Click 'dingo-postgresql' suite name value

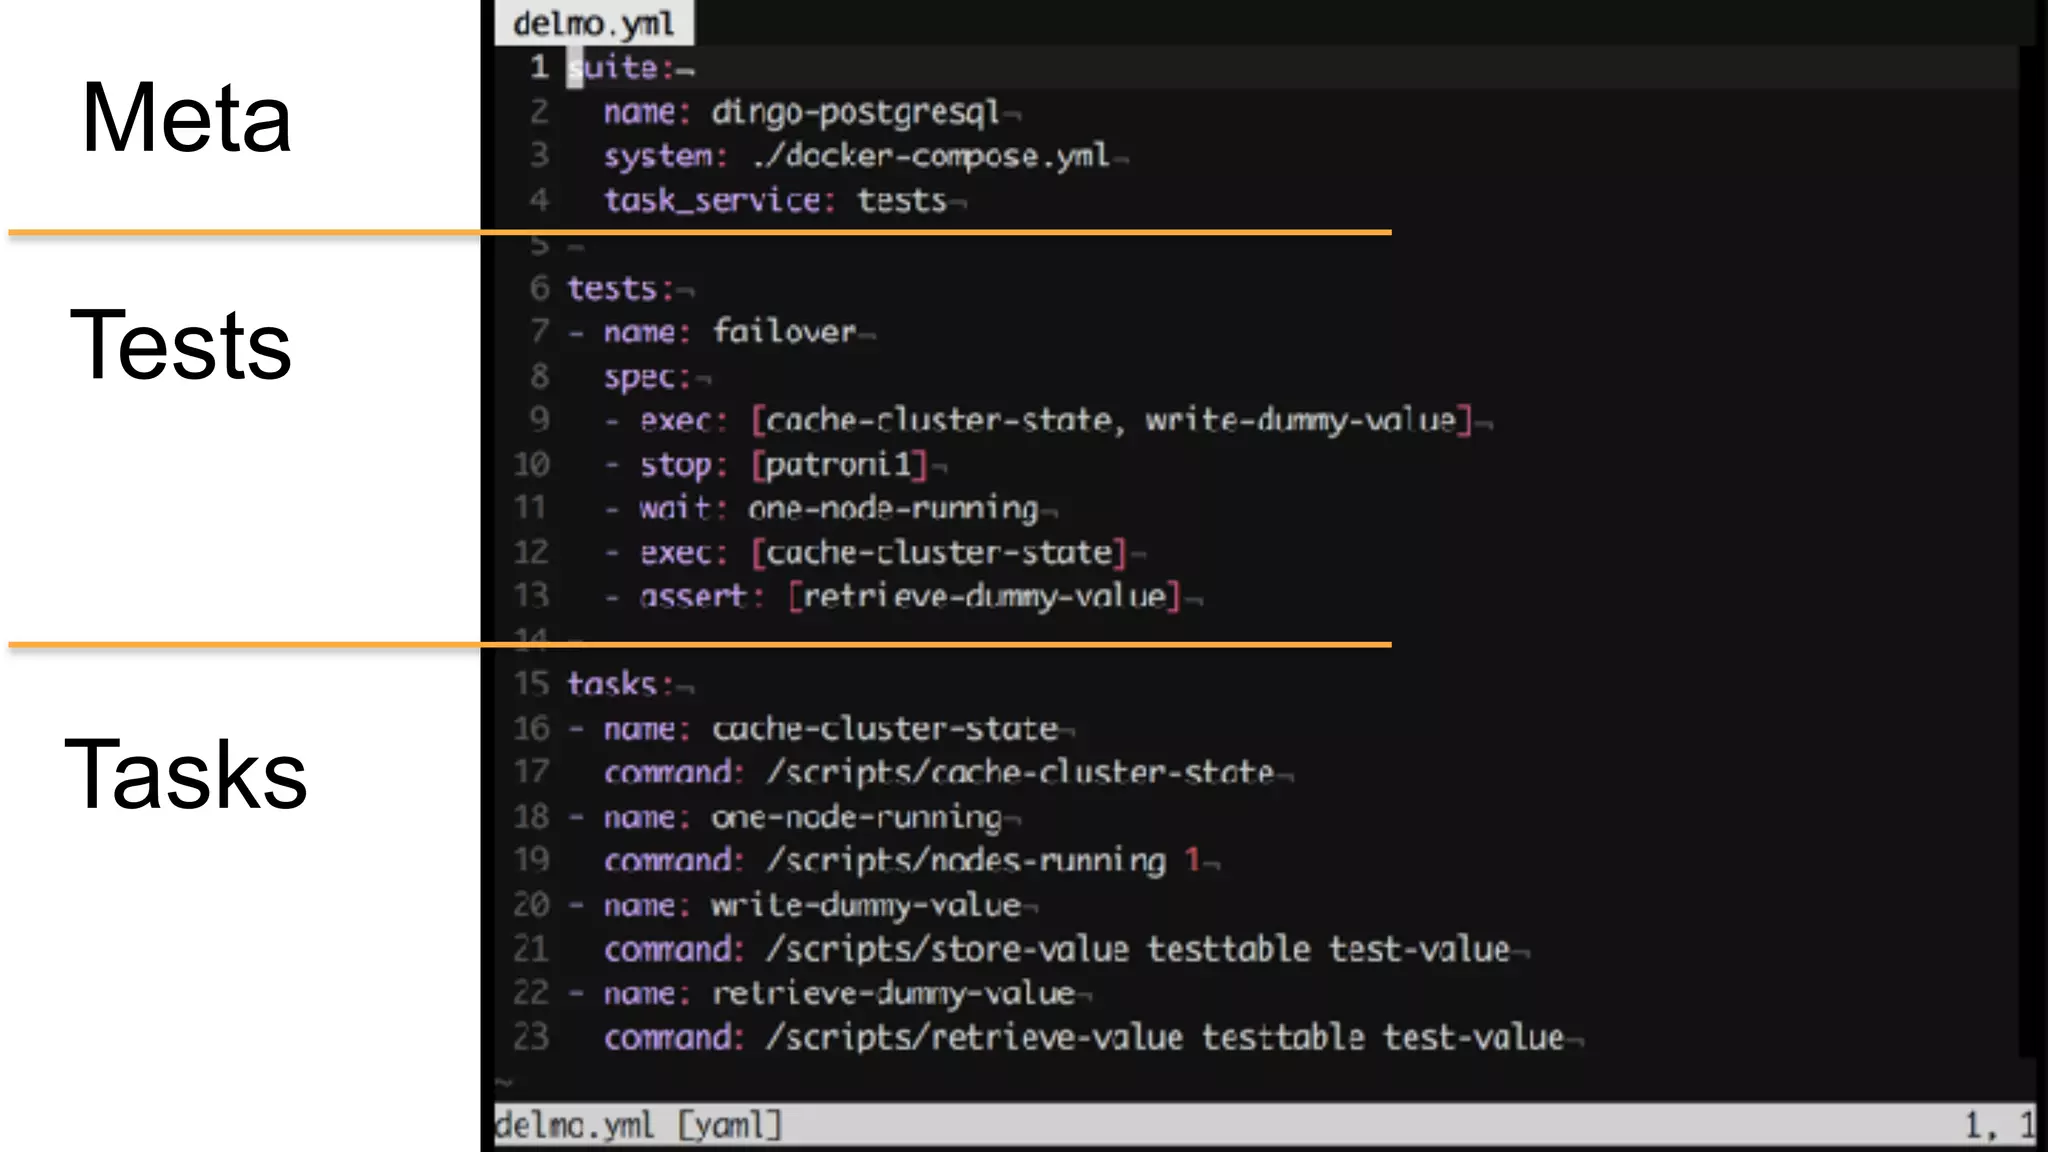(x=855, y=112)
